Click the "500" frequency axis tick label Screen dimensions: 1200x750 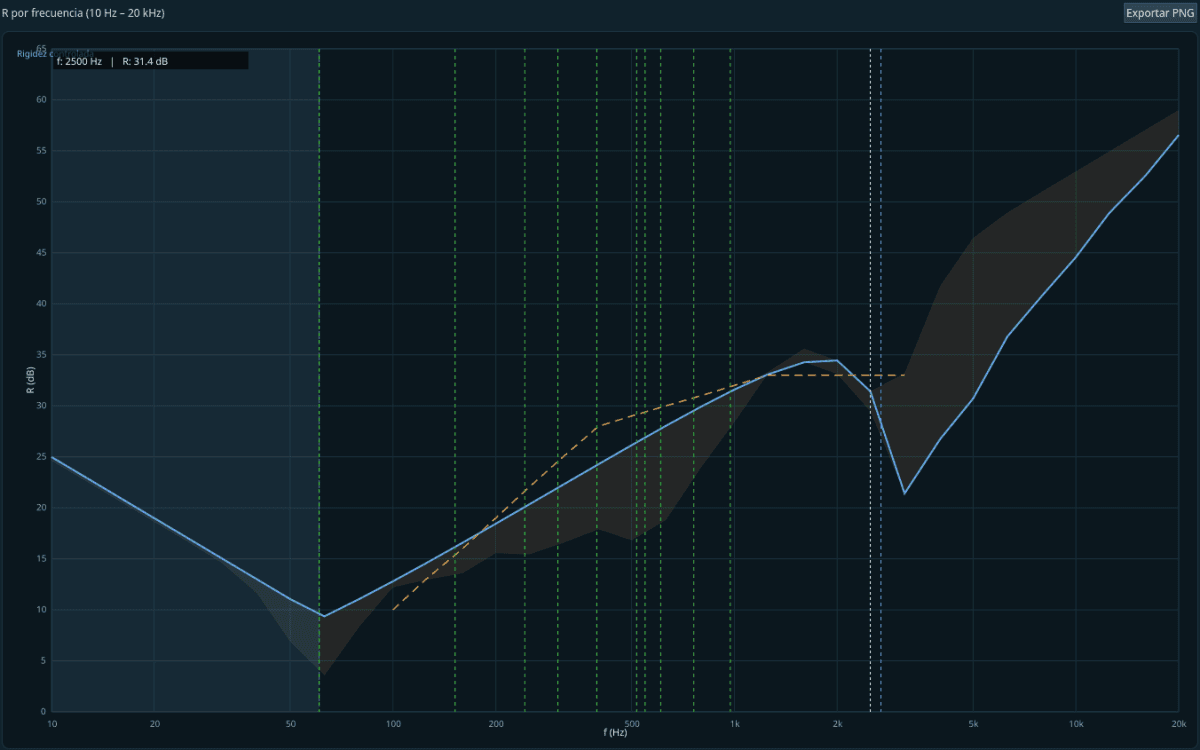[632, 723]
